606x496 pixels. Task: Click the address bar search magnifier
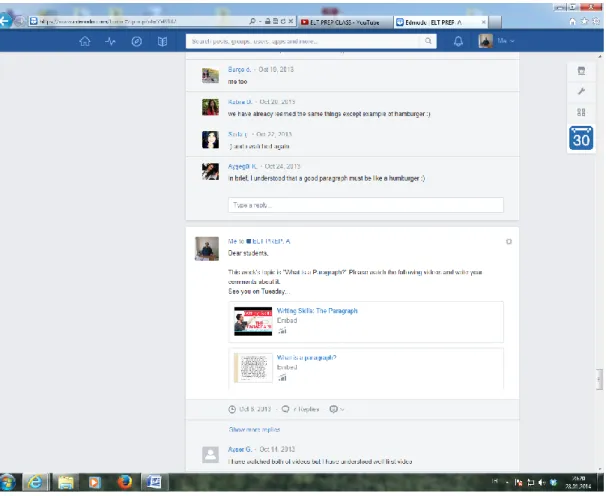(252, 21)
